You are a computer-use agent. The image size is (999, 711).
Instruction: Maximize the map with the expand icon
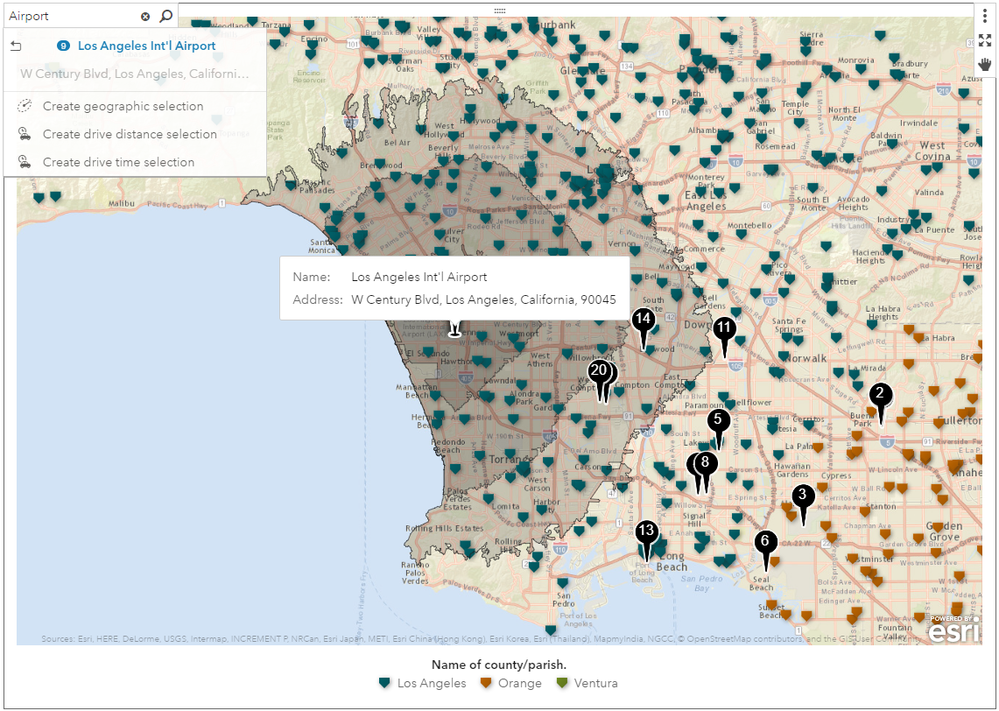[x=985, y=40]
